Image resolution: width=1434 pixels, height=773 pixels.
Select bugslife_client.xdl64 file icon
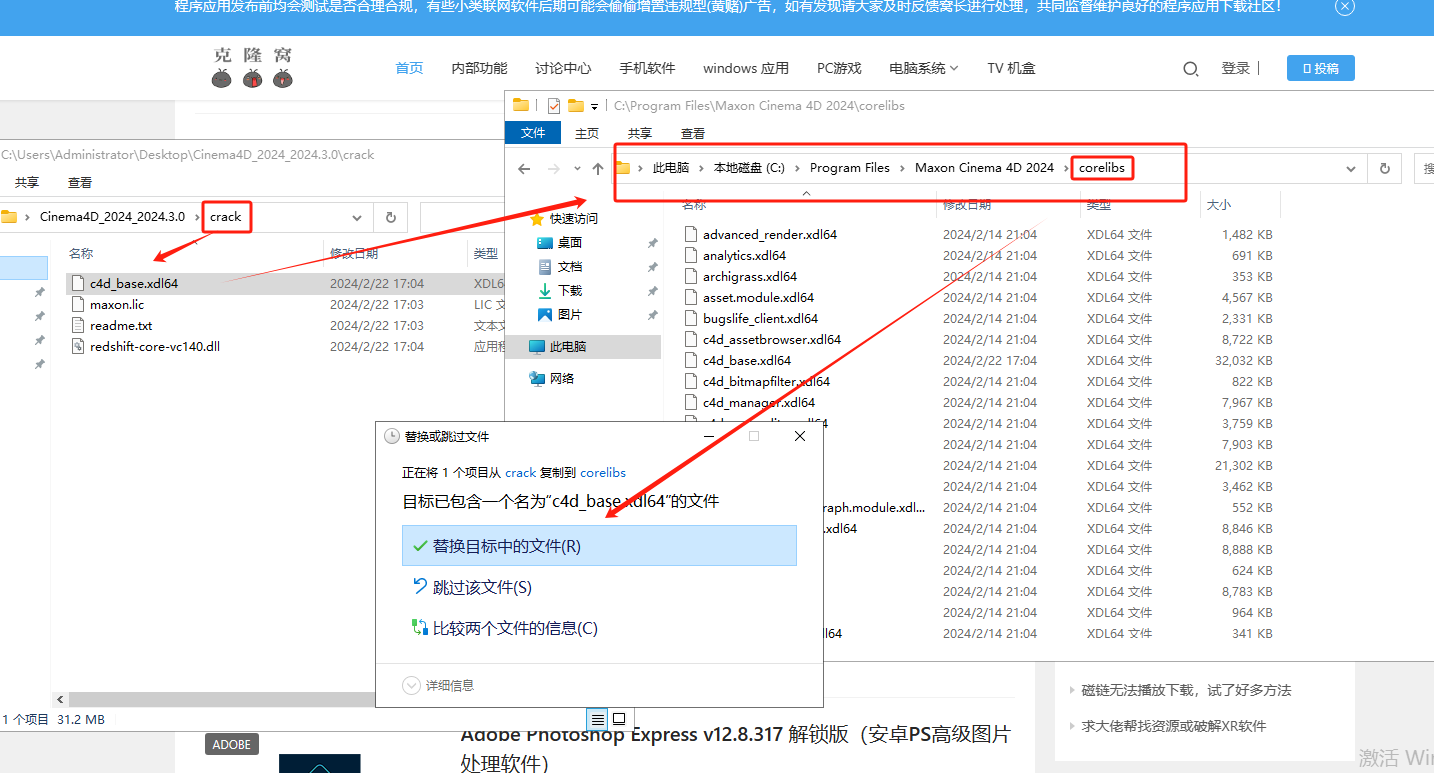(x=690, y=318)
